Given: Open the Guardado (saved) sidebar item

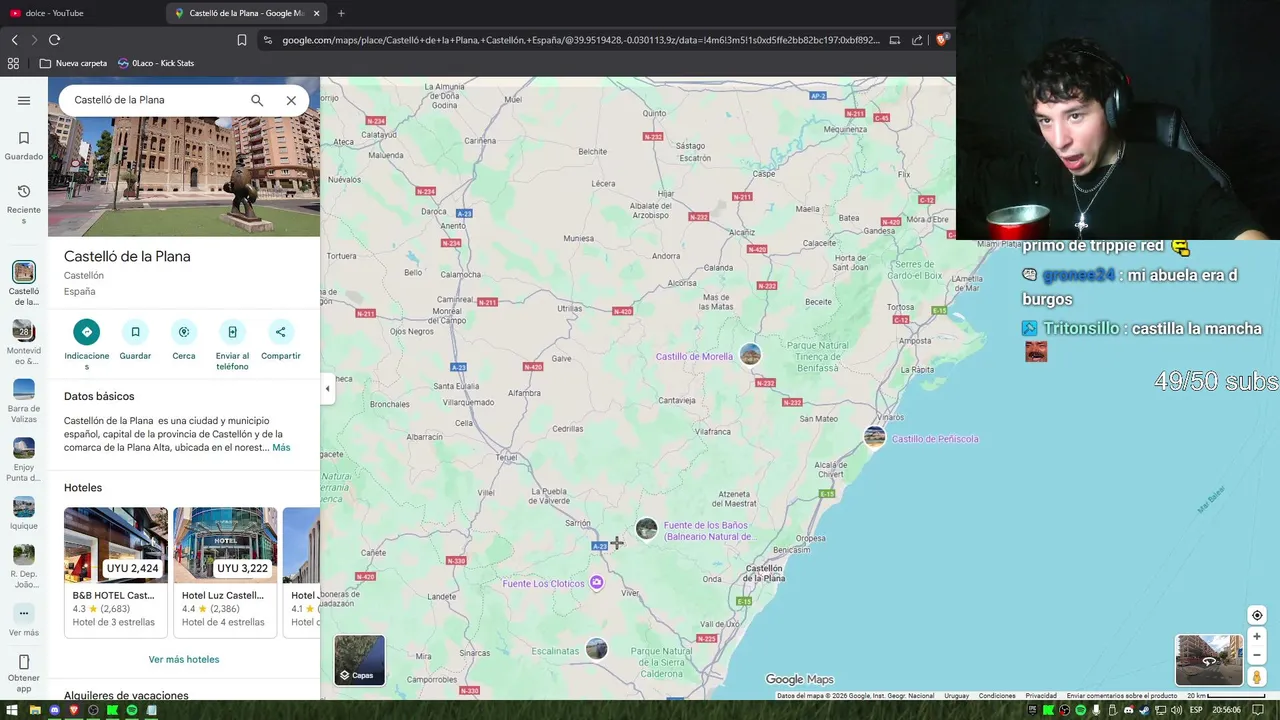Looking at the screenshot, I should (24, 146).
